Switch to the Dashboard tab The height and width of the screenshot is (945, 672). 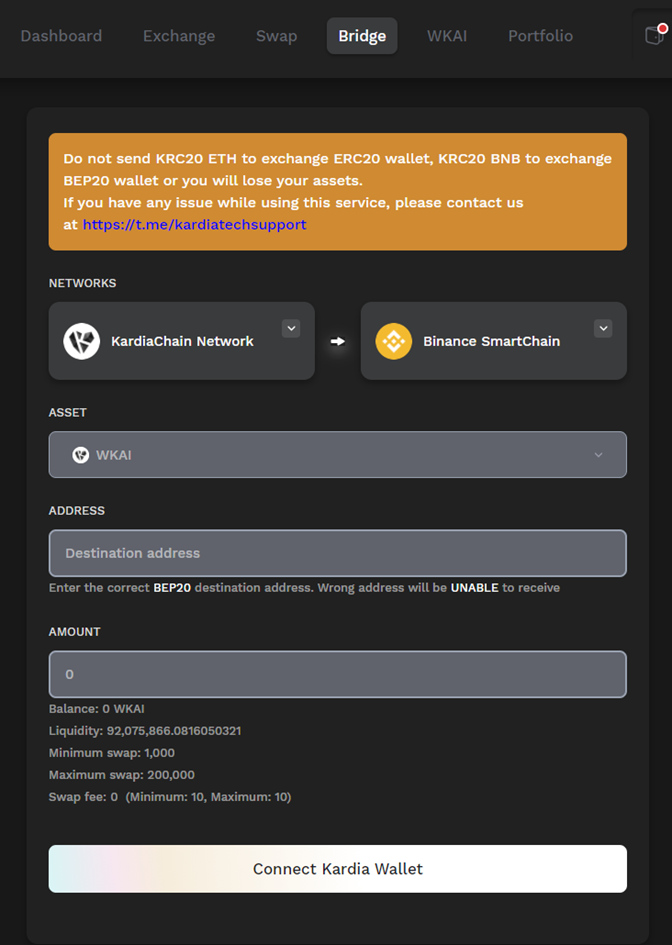(x=61, y=36)
